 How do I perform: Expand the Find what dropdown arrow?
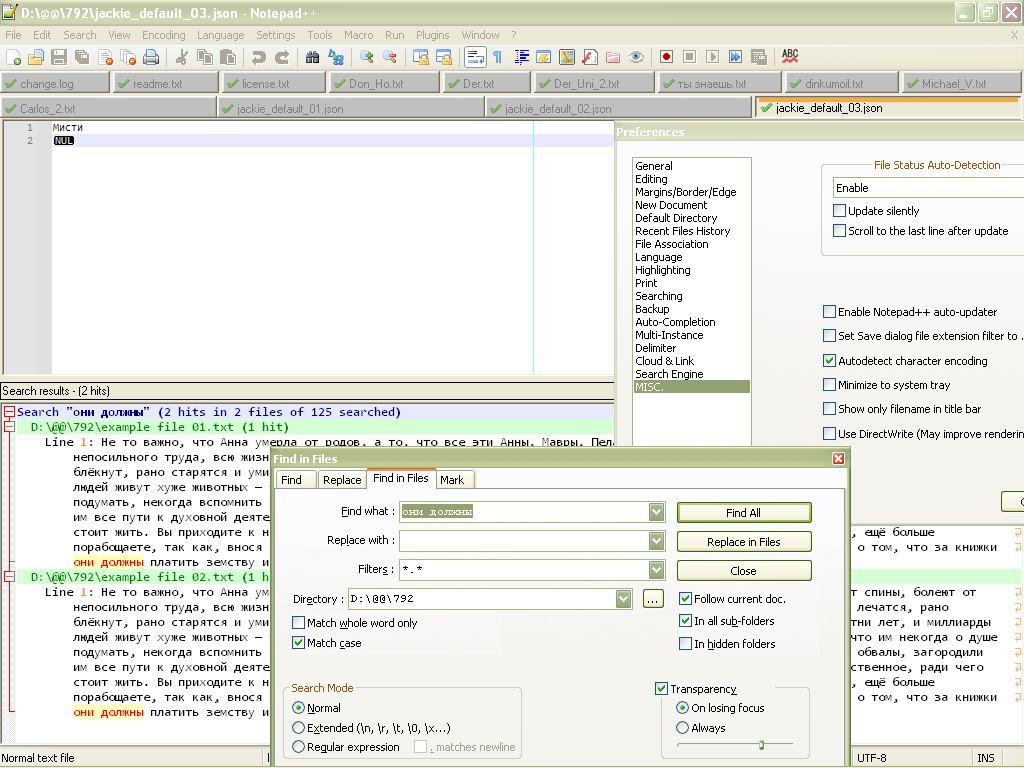tap(657, 512)
